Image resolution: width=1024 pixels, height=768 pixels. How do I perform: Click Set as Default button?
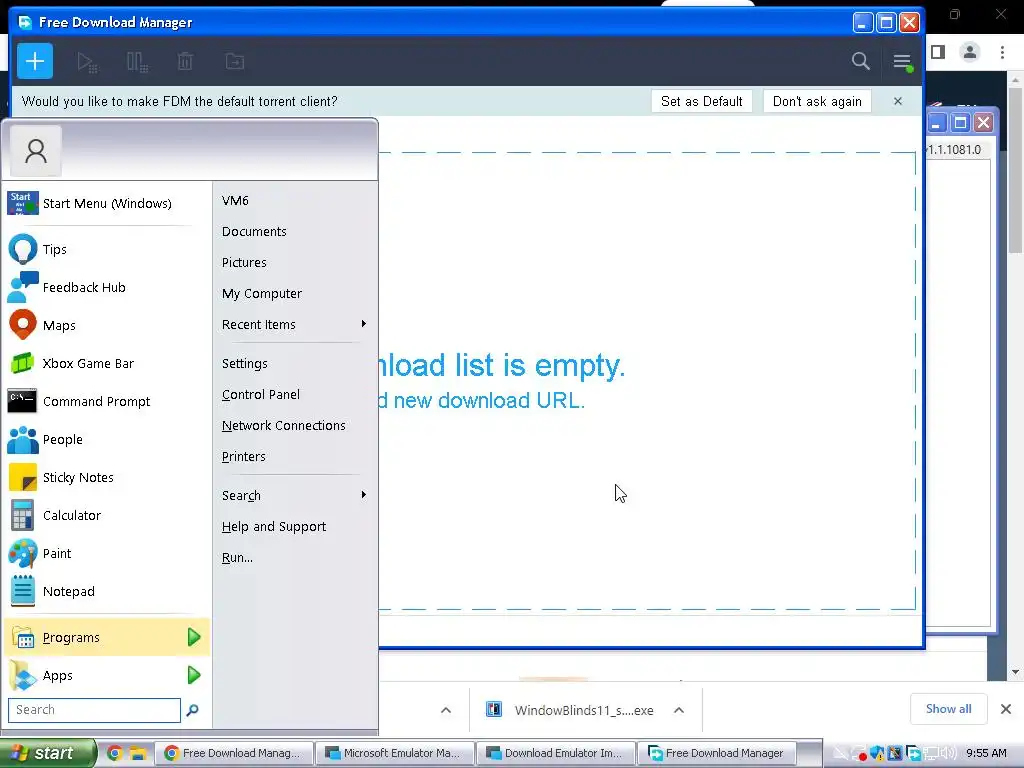tap(701, 101)
